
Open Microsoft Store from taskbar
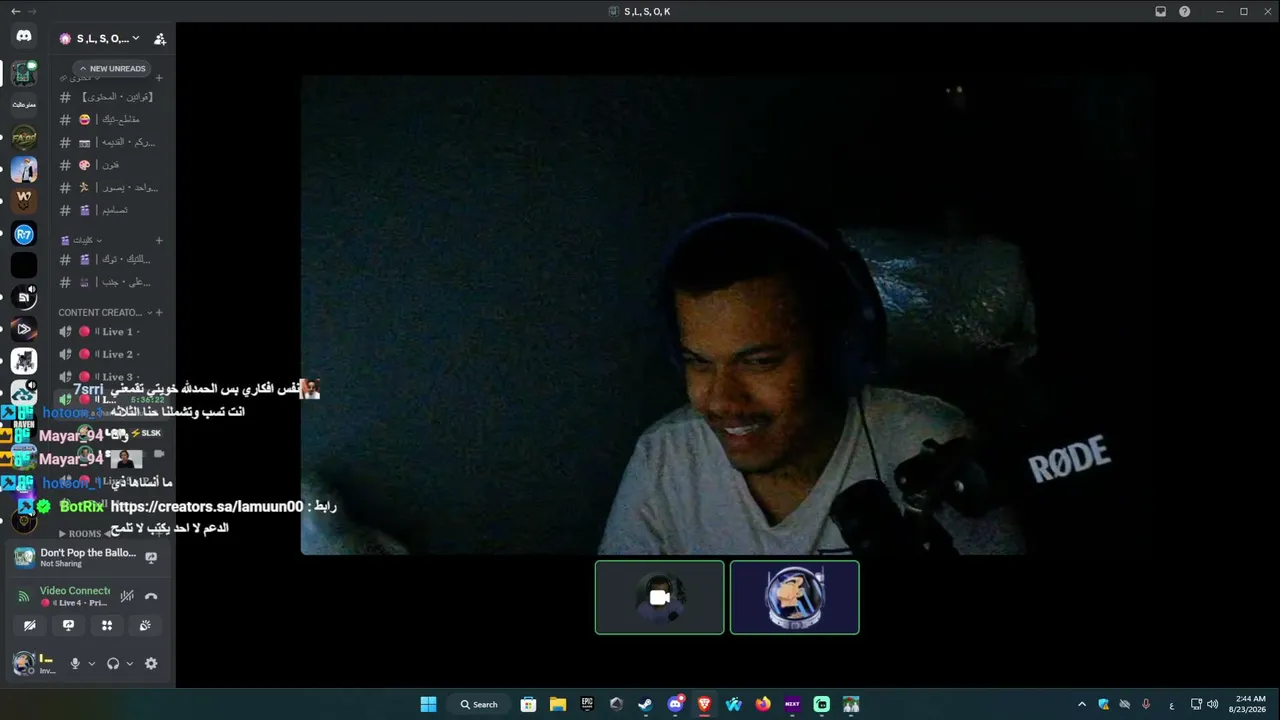(x=529, y=704)
